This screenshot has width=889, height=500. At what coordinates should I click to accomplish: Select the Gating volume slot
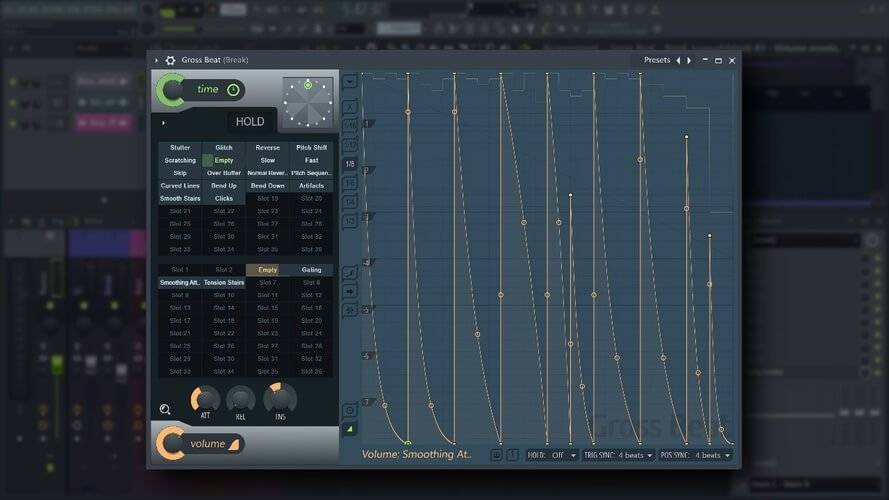point(311,270)
